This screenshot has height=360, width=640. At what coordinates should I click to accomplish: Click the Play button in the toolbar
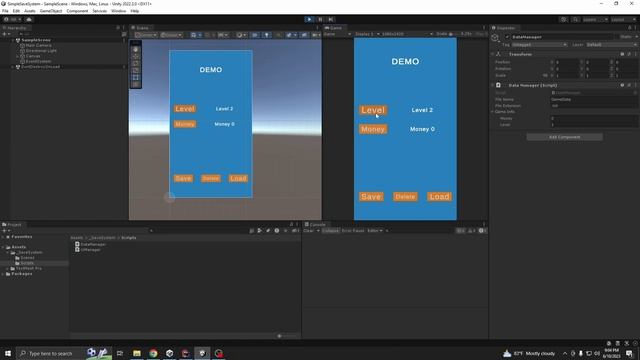309,19
